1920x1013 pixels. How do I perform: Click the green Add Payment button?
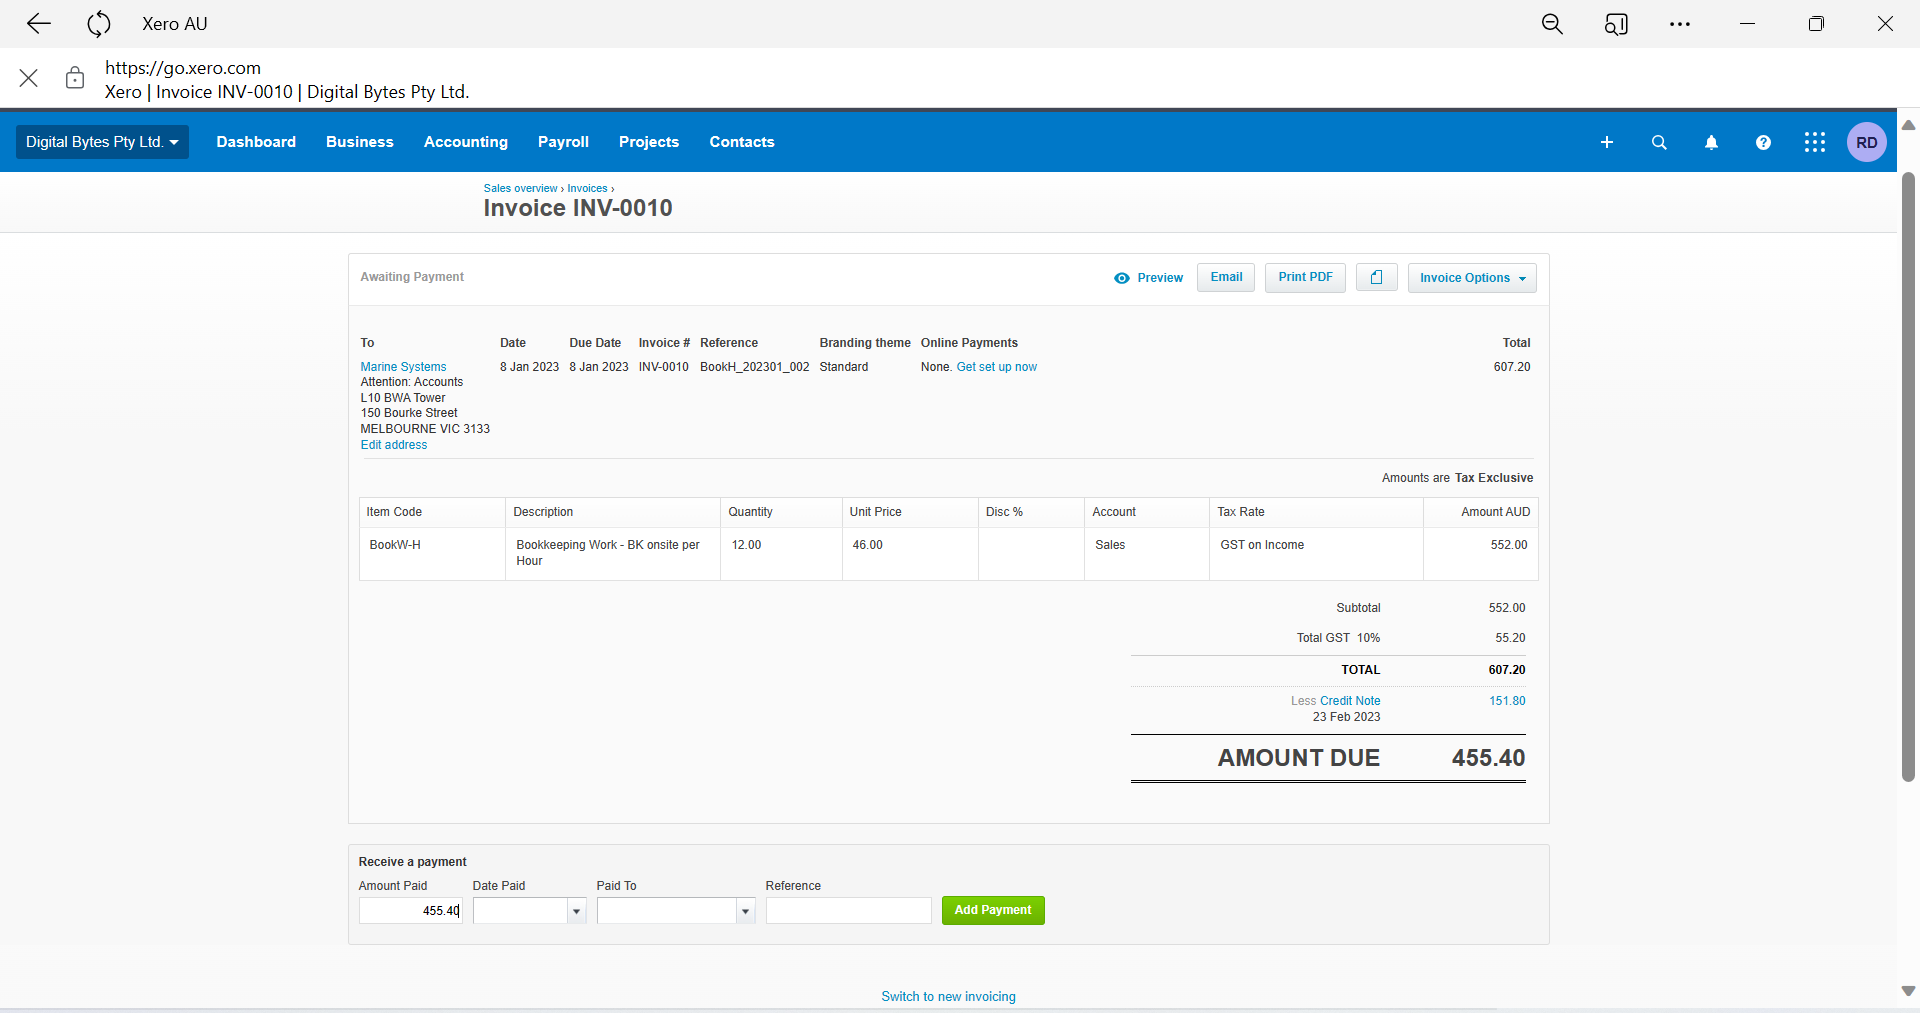click(993, 910)
